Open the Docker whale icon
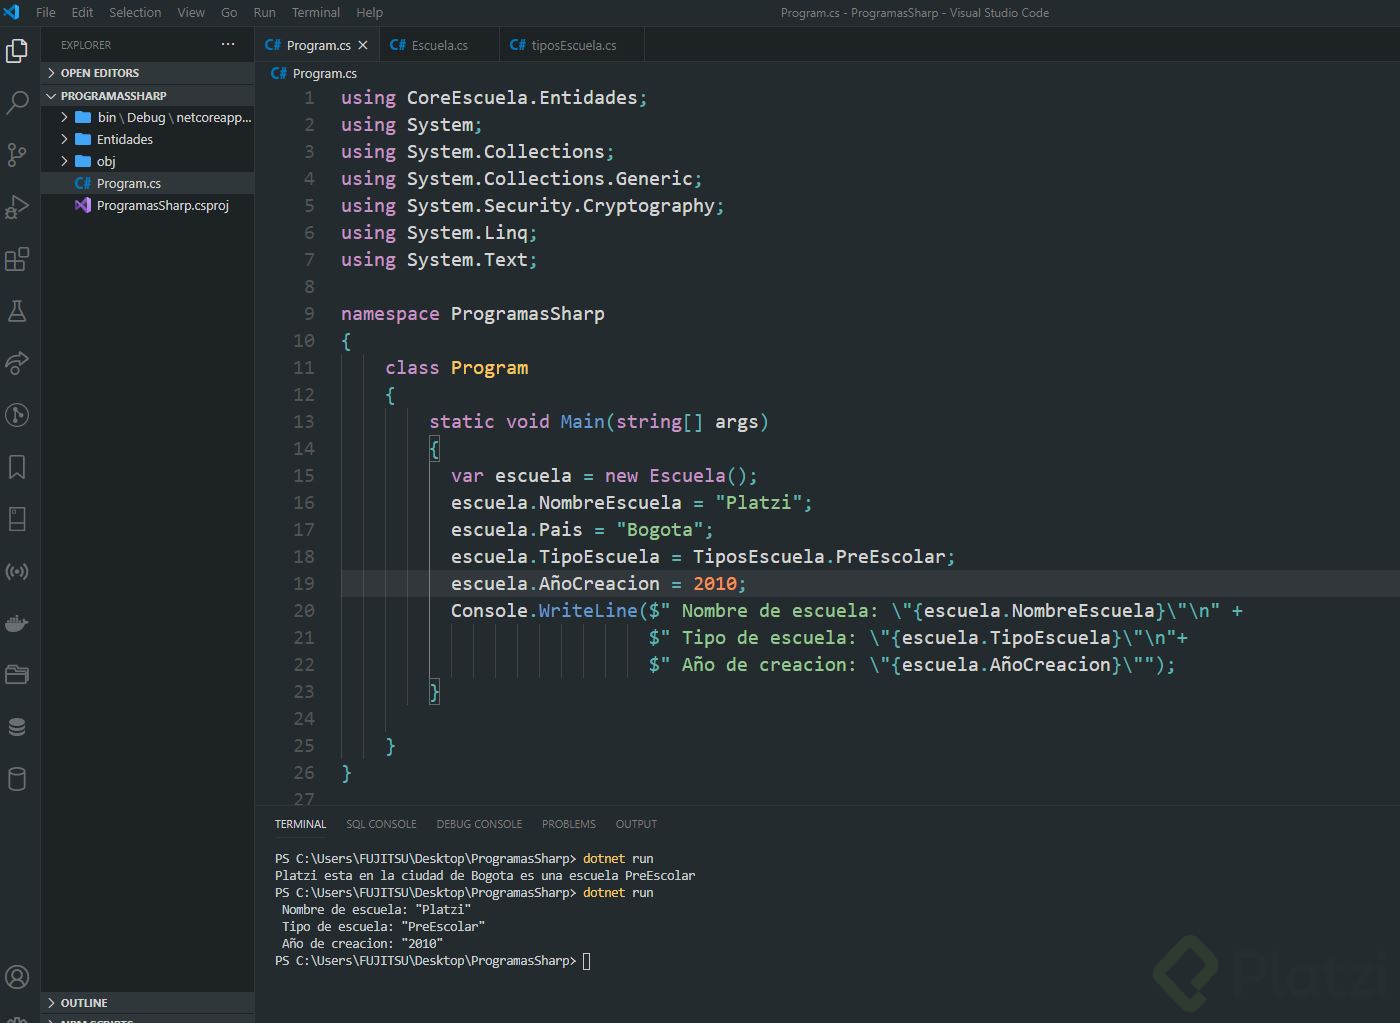 click(x=17, y=623)
